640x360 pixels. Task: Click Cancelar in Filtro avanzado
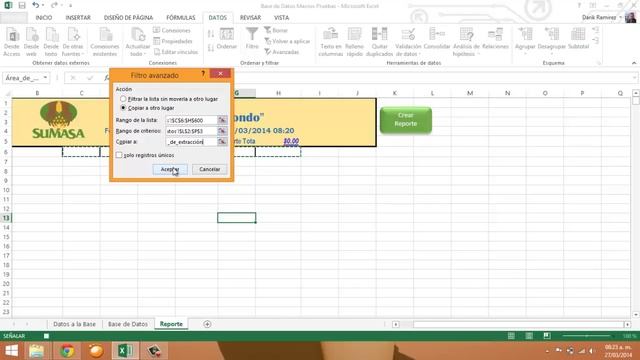[209, 169]
